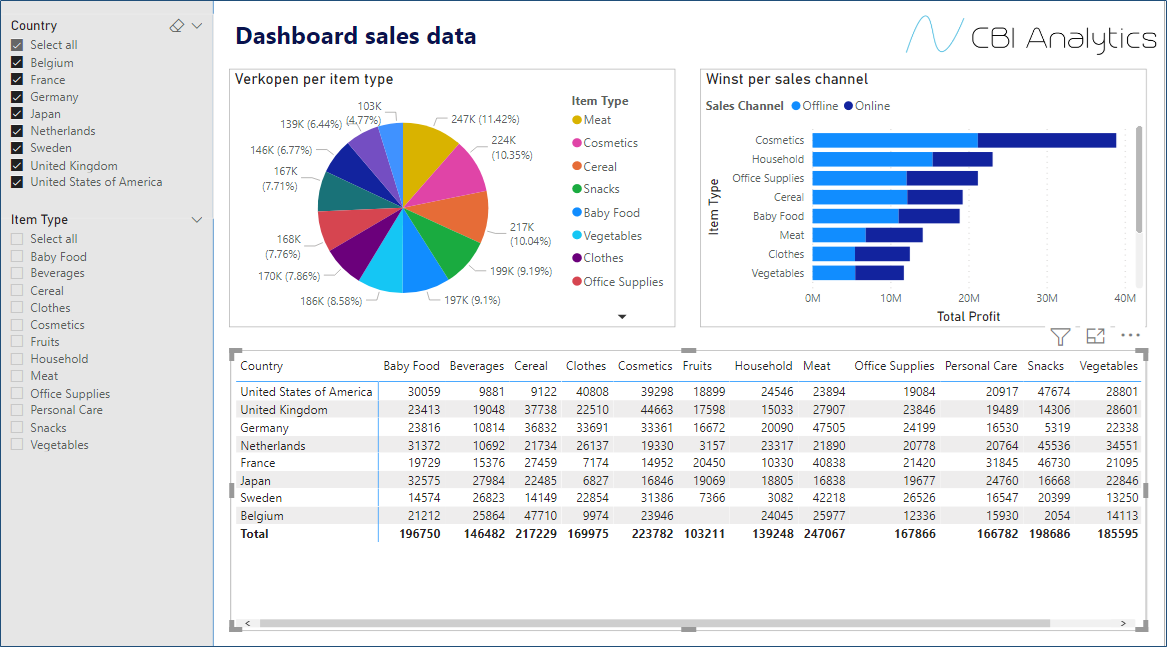Enable Select all in the Item Type slicer

pyautogui.click(x=17, y=238)
